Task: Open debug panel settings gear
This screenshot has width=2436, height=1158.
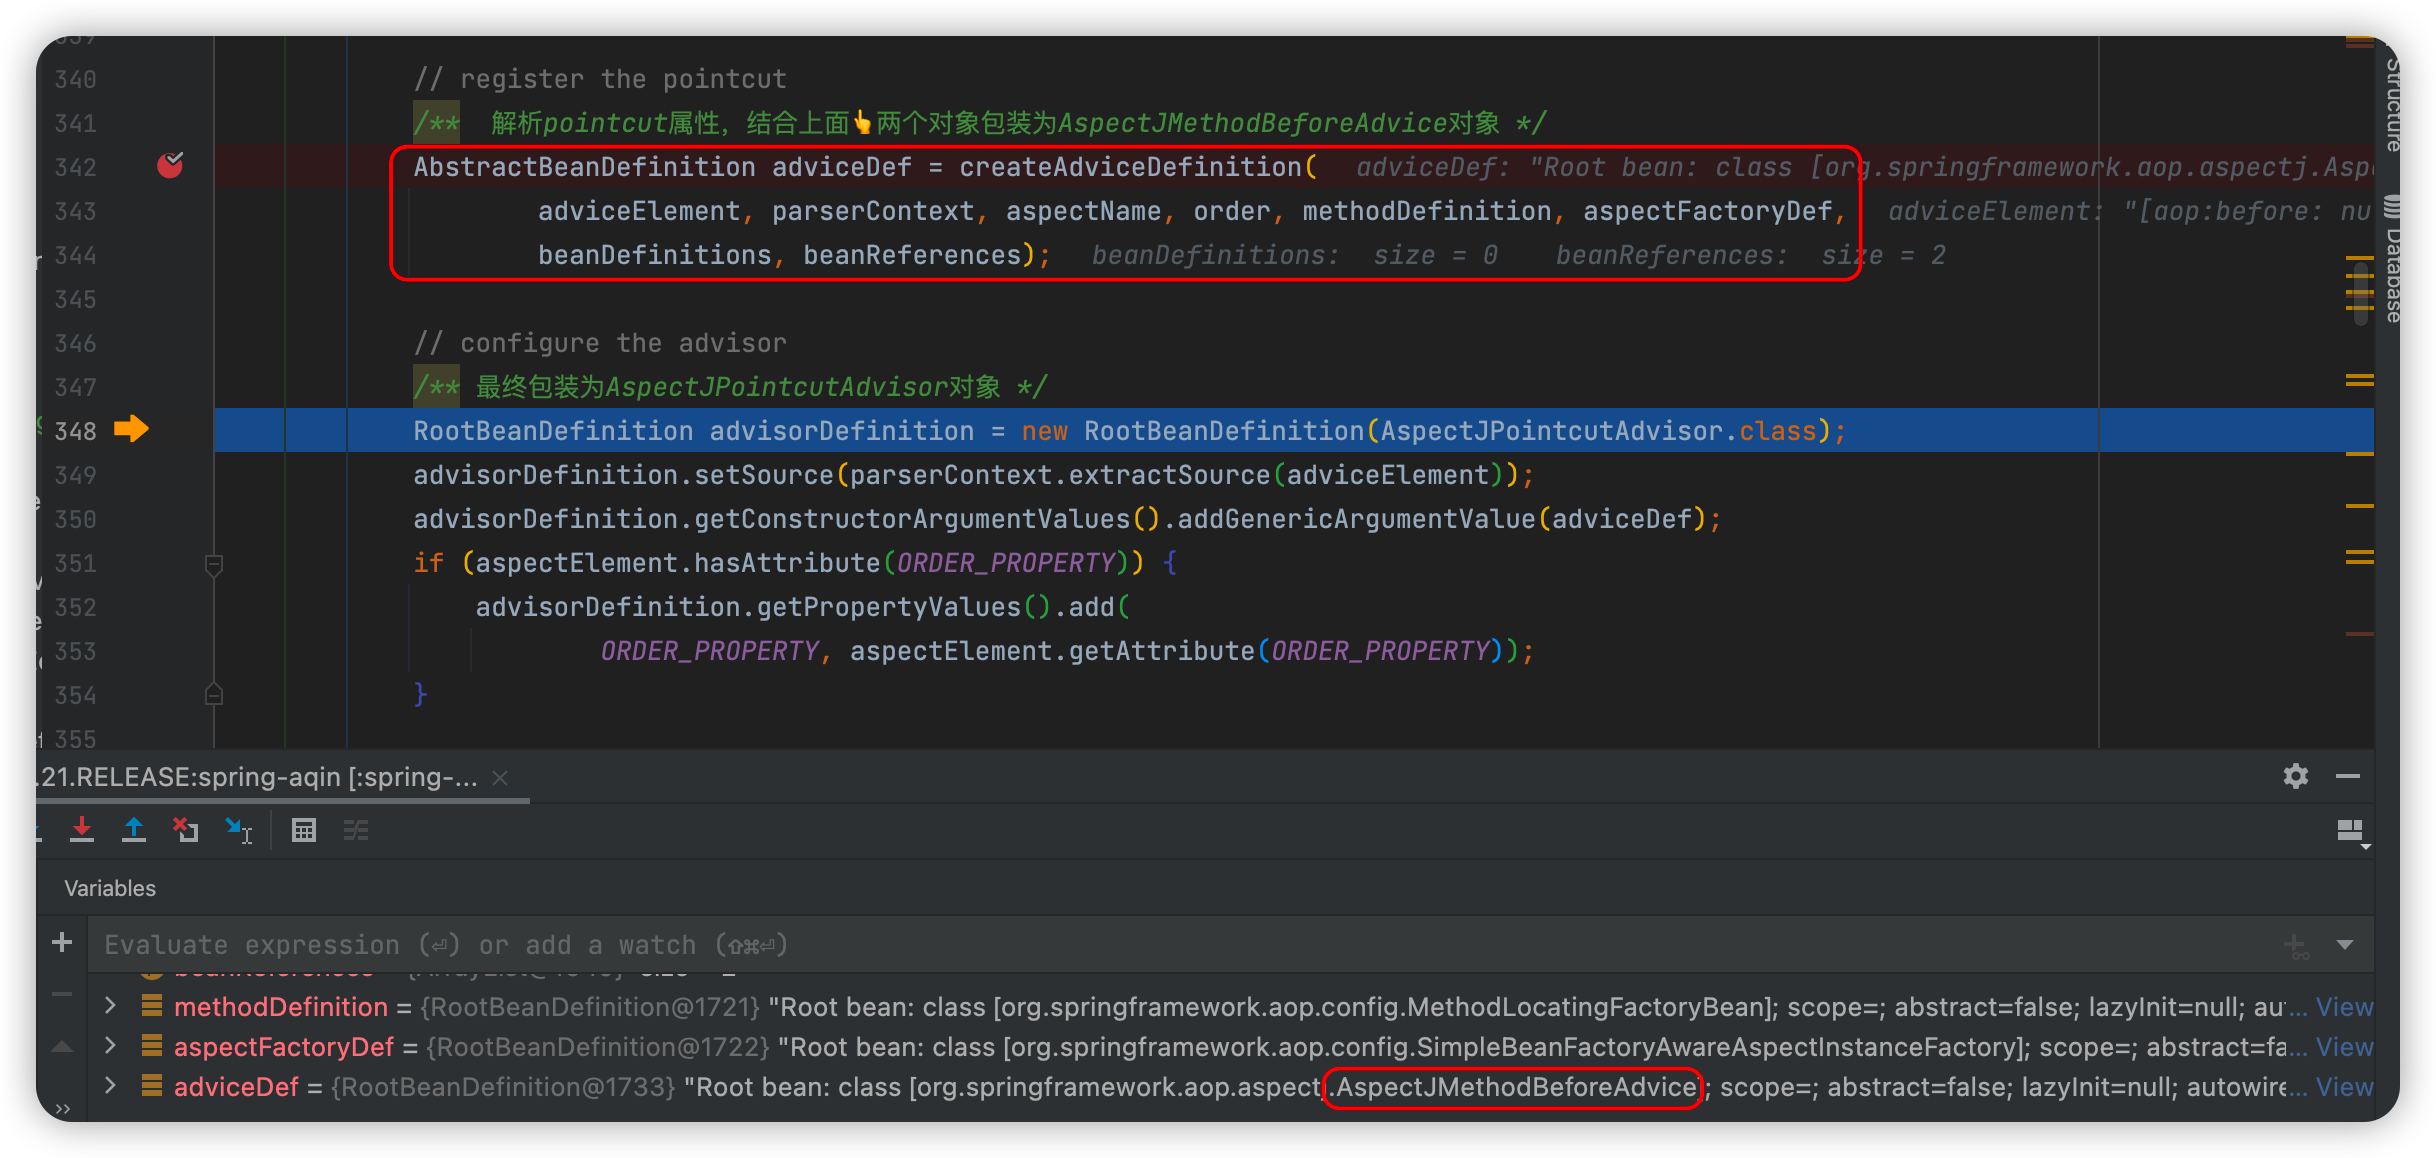Action: point(2295,776)
